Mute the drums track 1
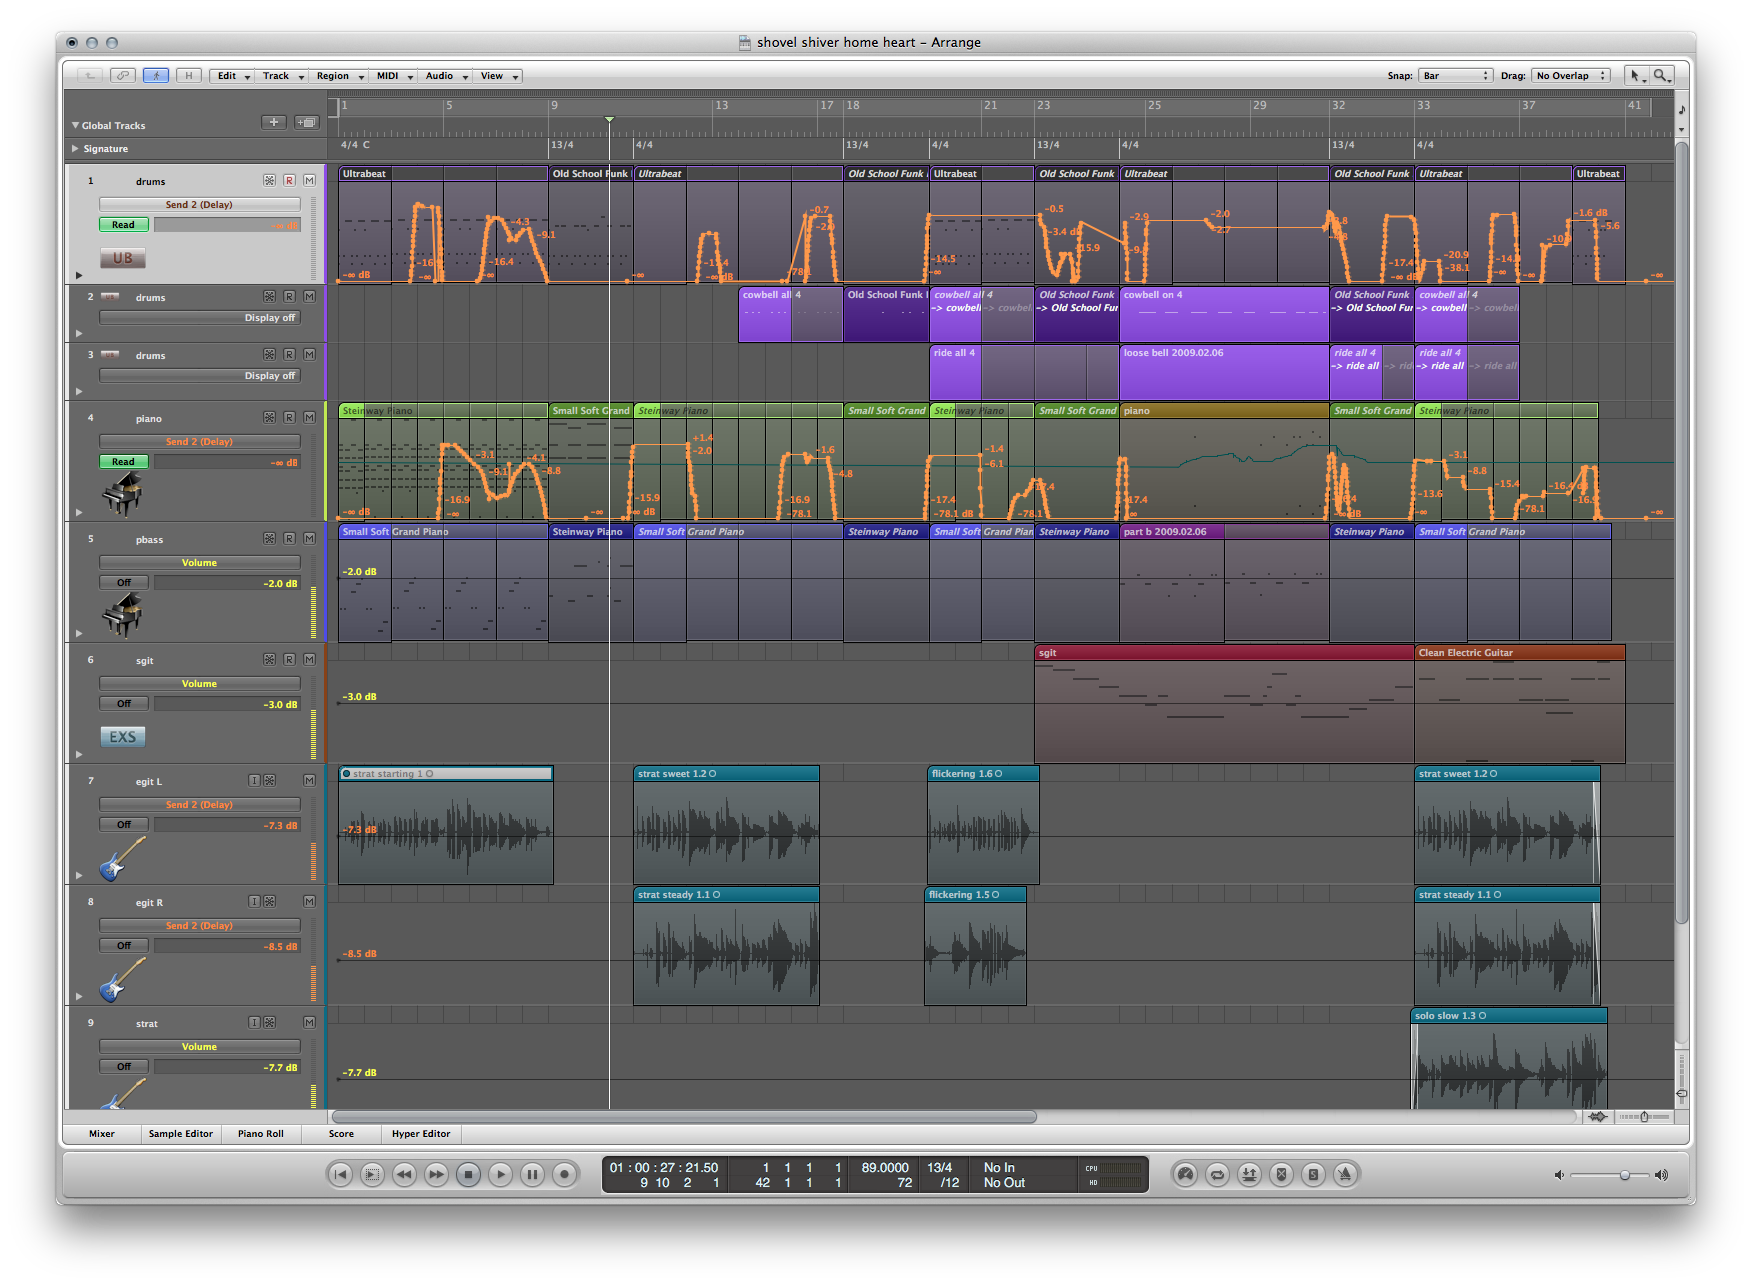The image size is (1752, 1285). (309, 181)
